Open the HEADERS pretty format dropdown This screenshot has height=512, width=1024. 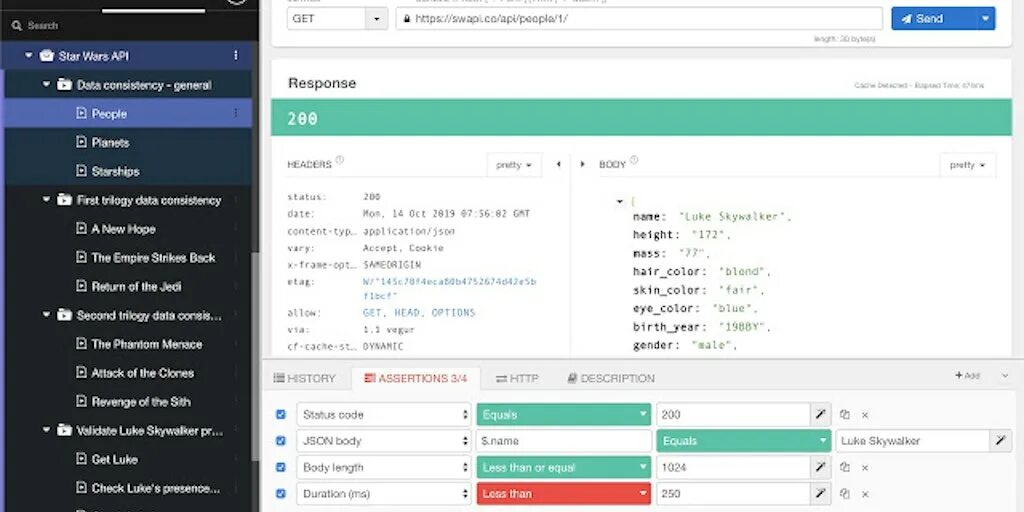click(x=514, y=165)
